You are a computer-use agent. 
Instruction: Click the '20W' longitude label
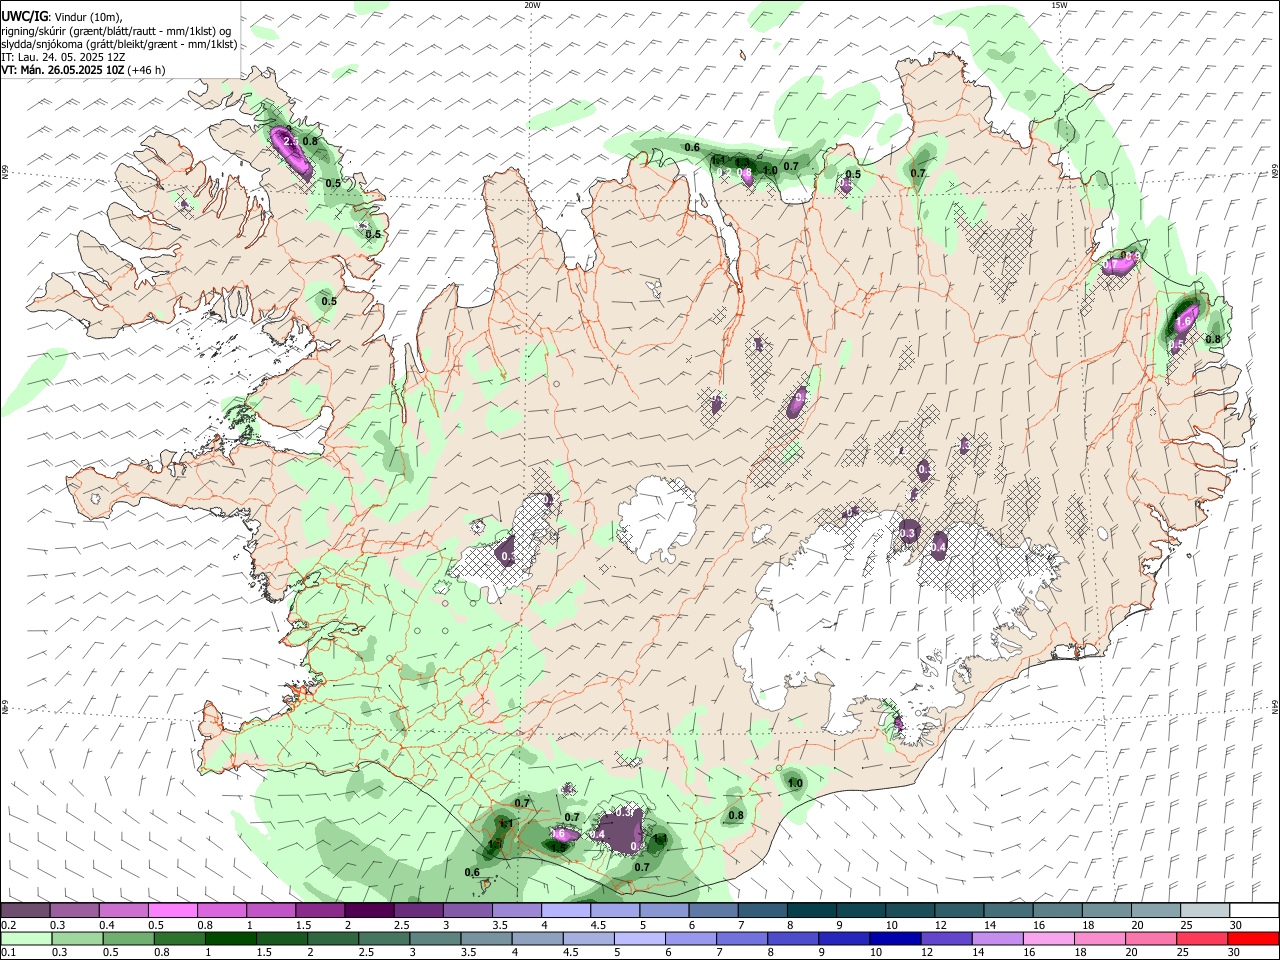point(532,5)
